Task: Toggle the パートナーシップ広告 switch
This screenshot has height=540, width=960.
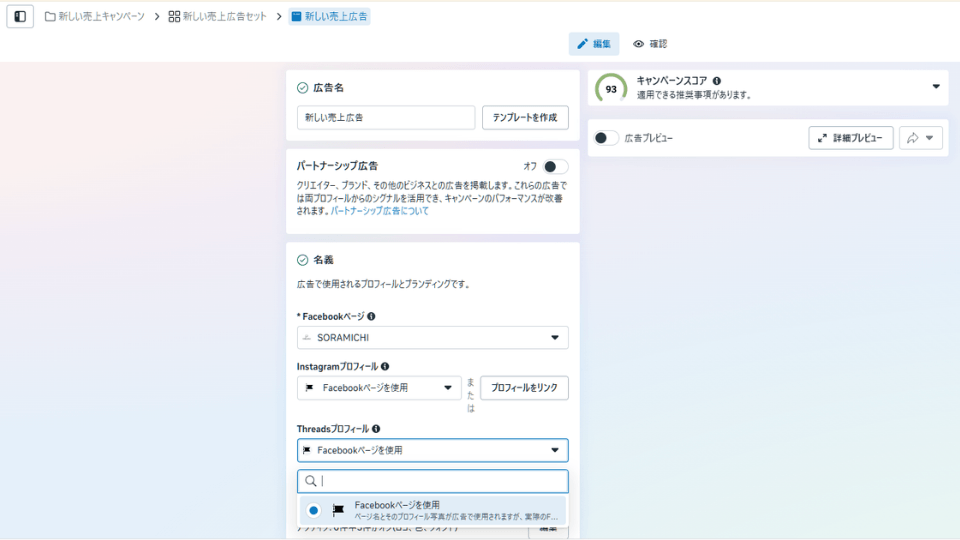Action: tap(555, 167)
